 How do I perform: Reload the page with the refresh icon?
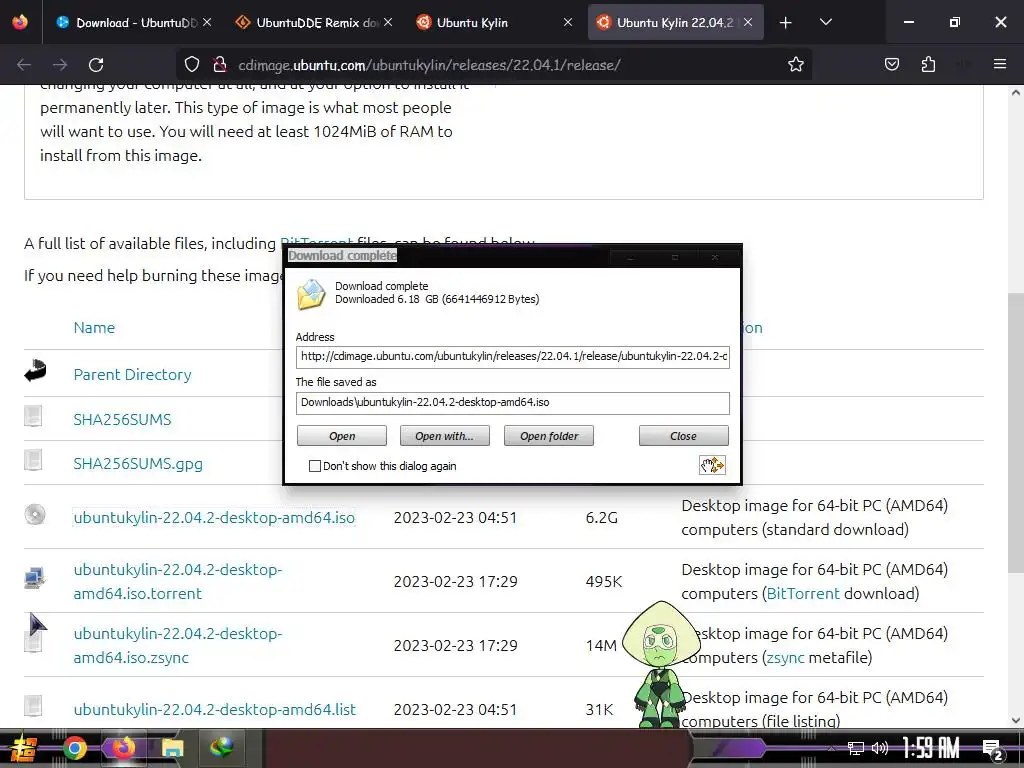(x=96, y=65)
